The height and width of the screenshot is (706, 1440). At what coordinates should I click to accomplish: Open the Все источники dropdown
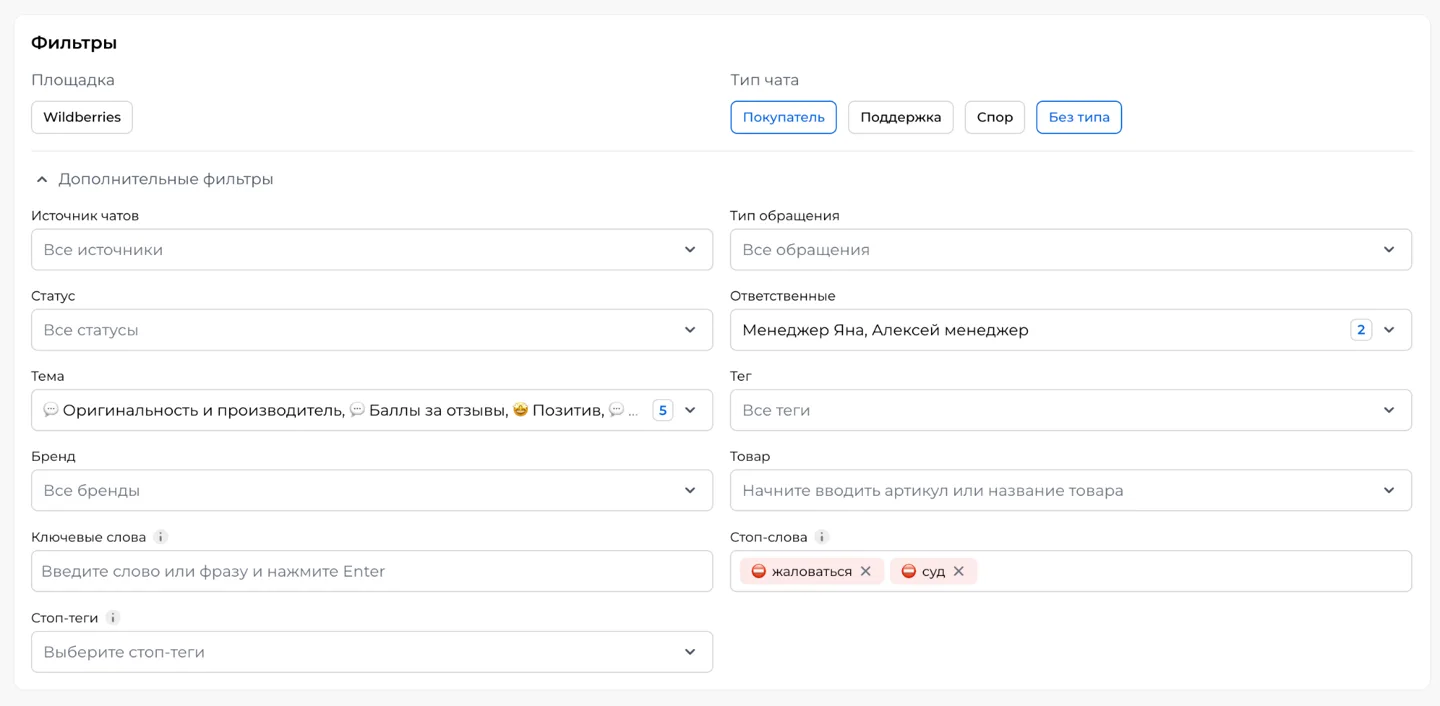[x=372, y=250]
